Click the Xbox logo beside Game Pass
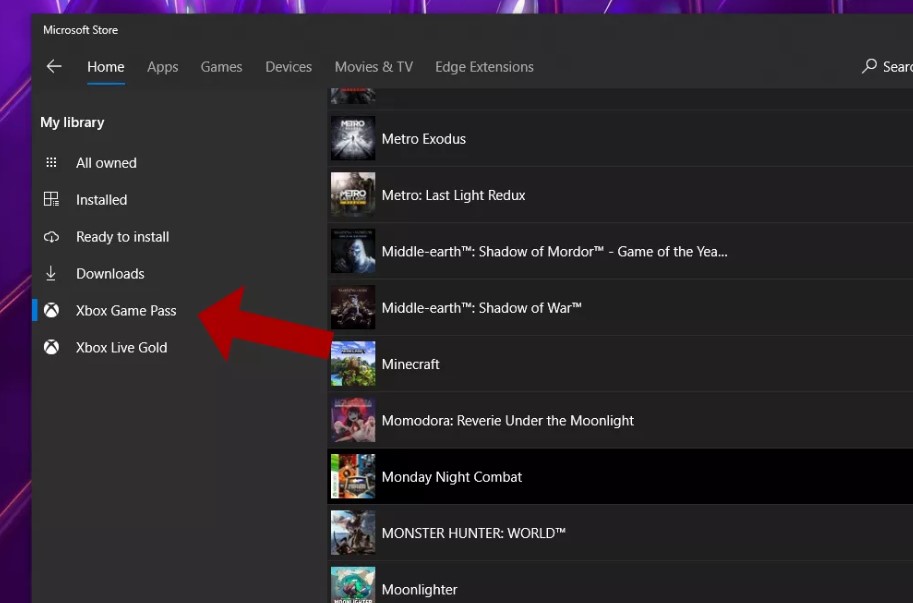Image resolution: width=913 pixels, height=603 pixels. (51, 310)
